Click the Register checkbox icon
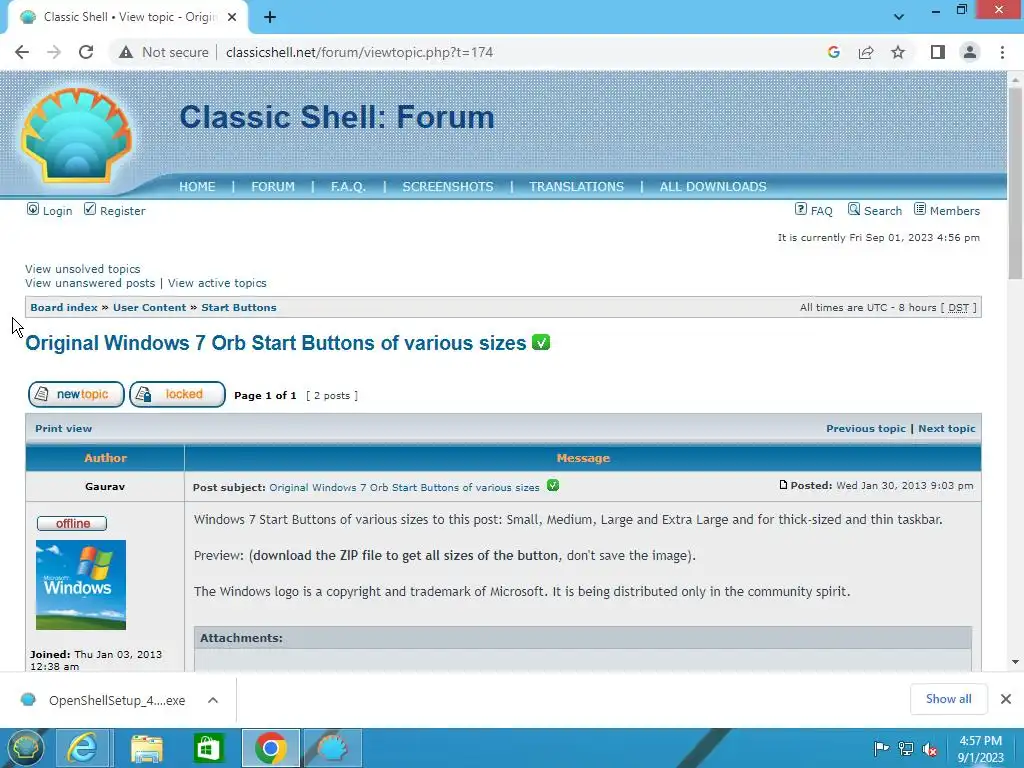The image size is (1024, 768). (x=89, y=209)
